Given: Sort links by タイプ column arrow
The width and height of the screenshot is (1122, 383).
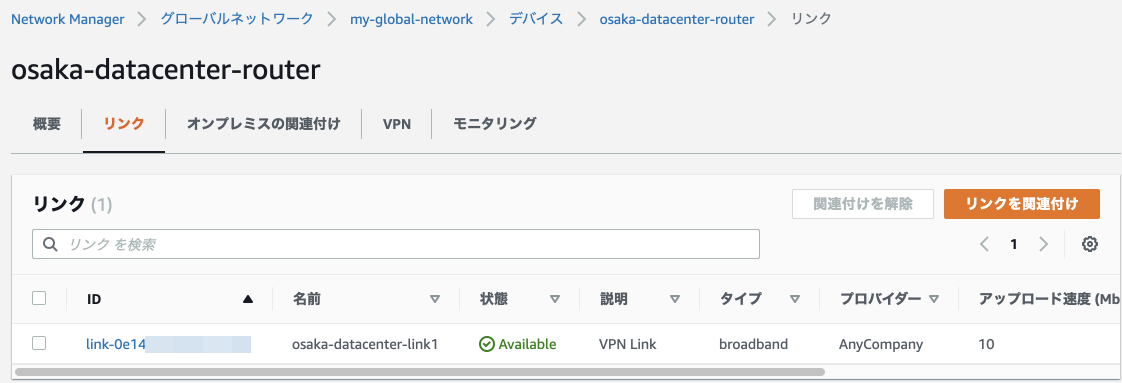Looking at the screenshot, I should tap(794, 299).
